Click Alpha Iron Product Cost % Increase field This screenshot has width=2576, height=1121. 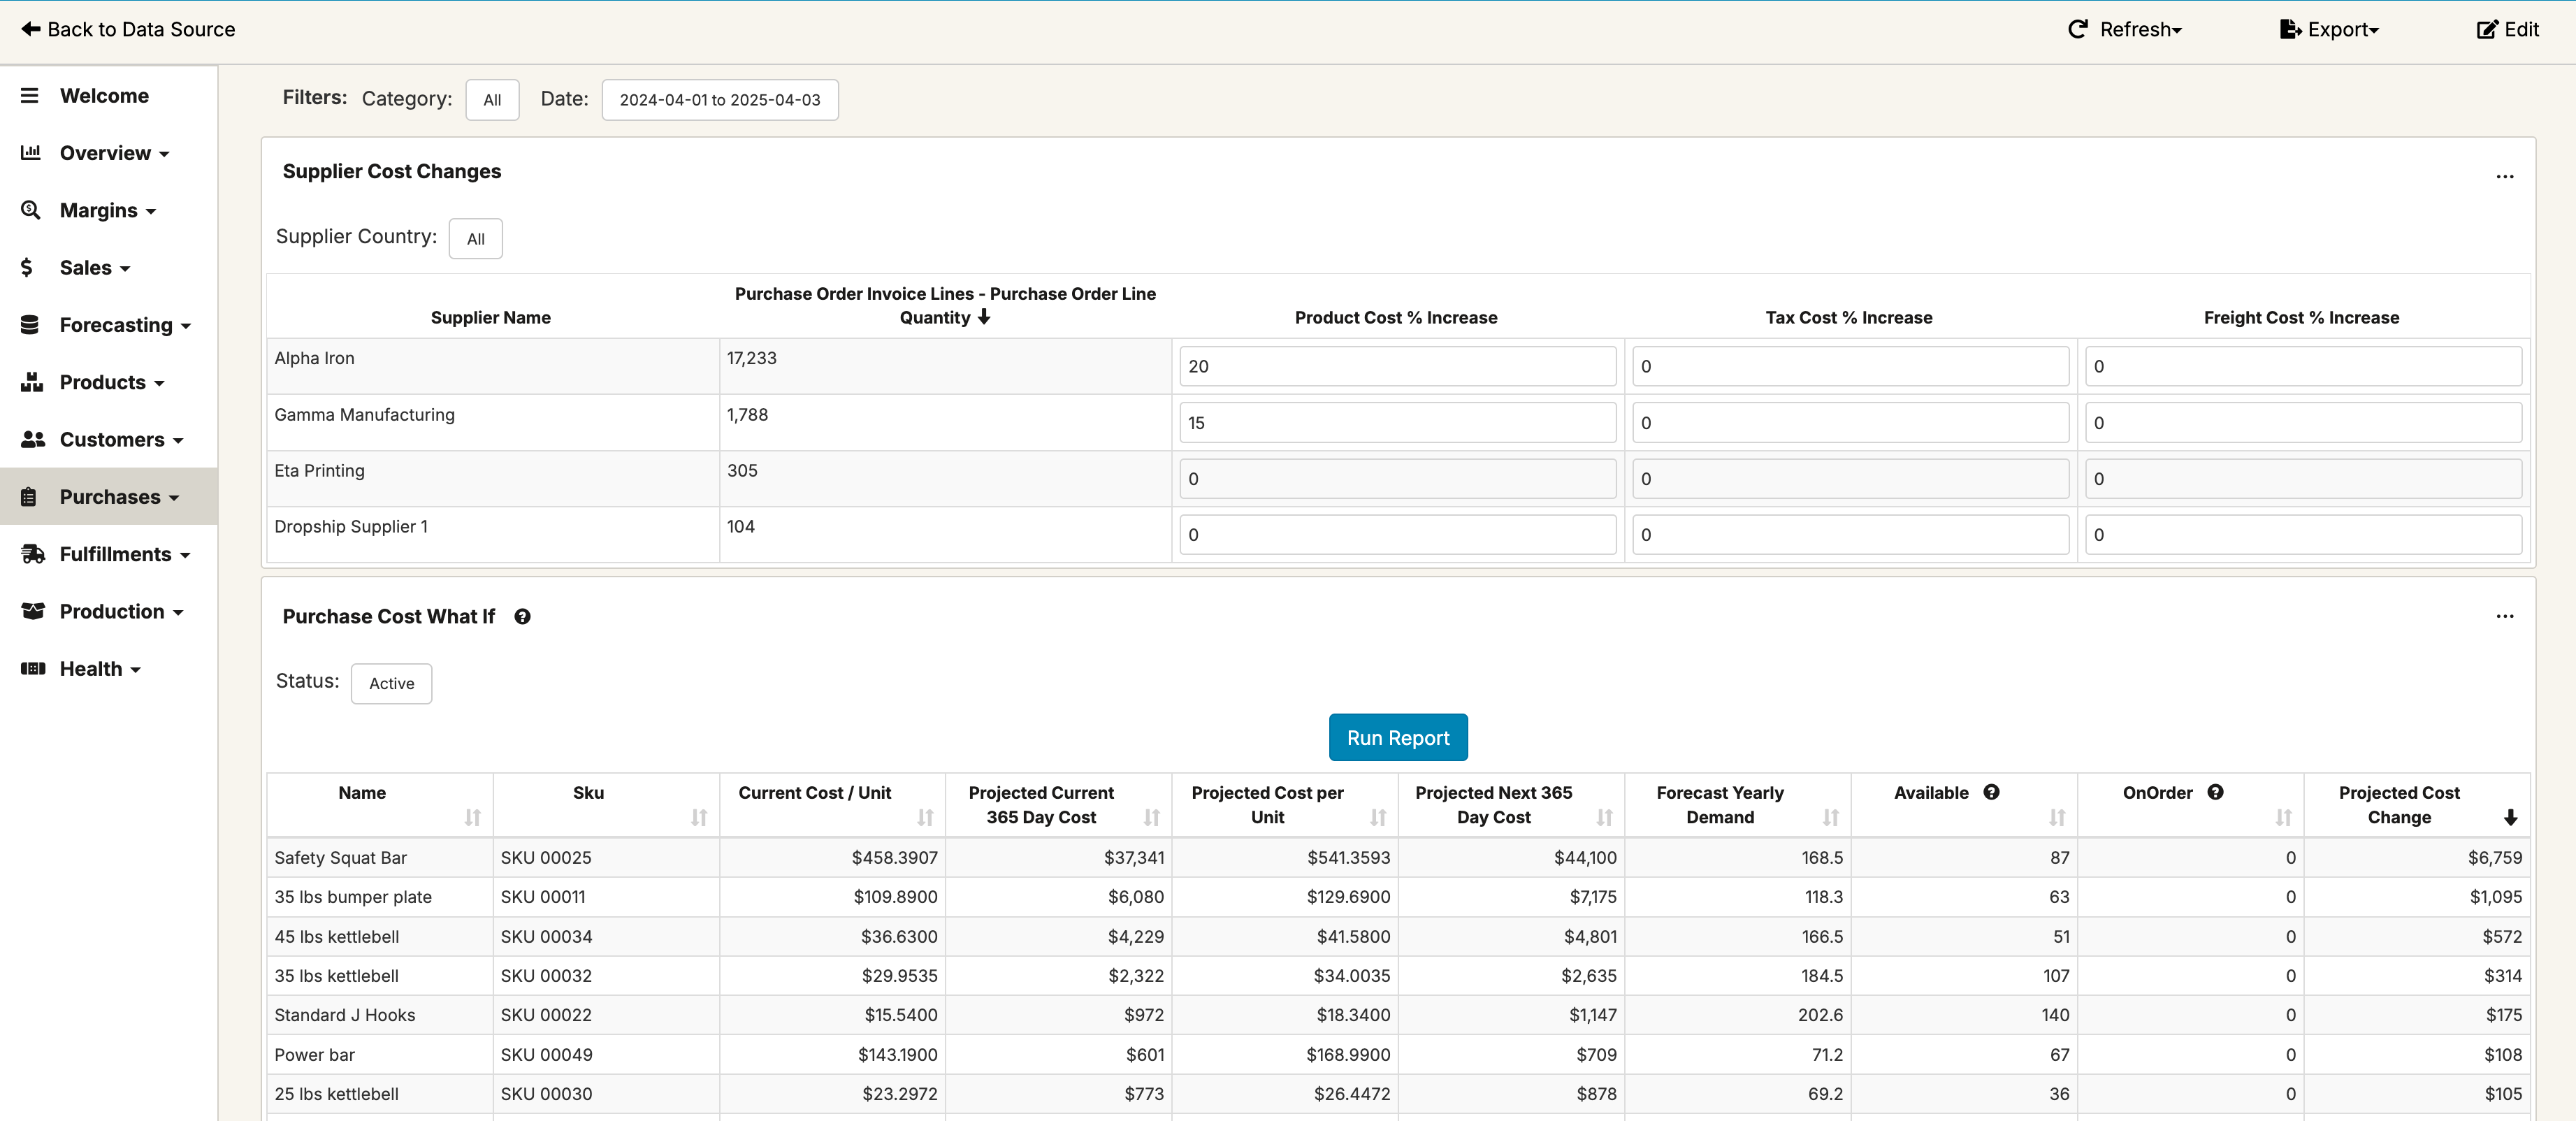point(1396,367)
